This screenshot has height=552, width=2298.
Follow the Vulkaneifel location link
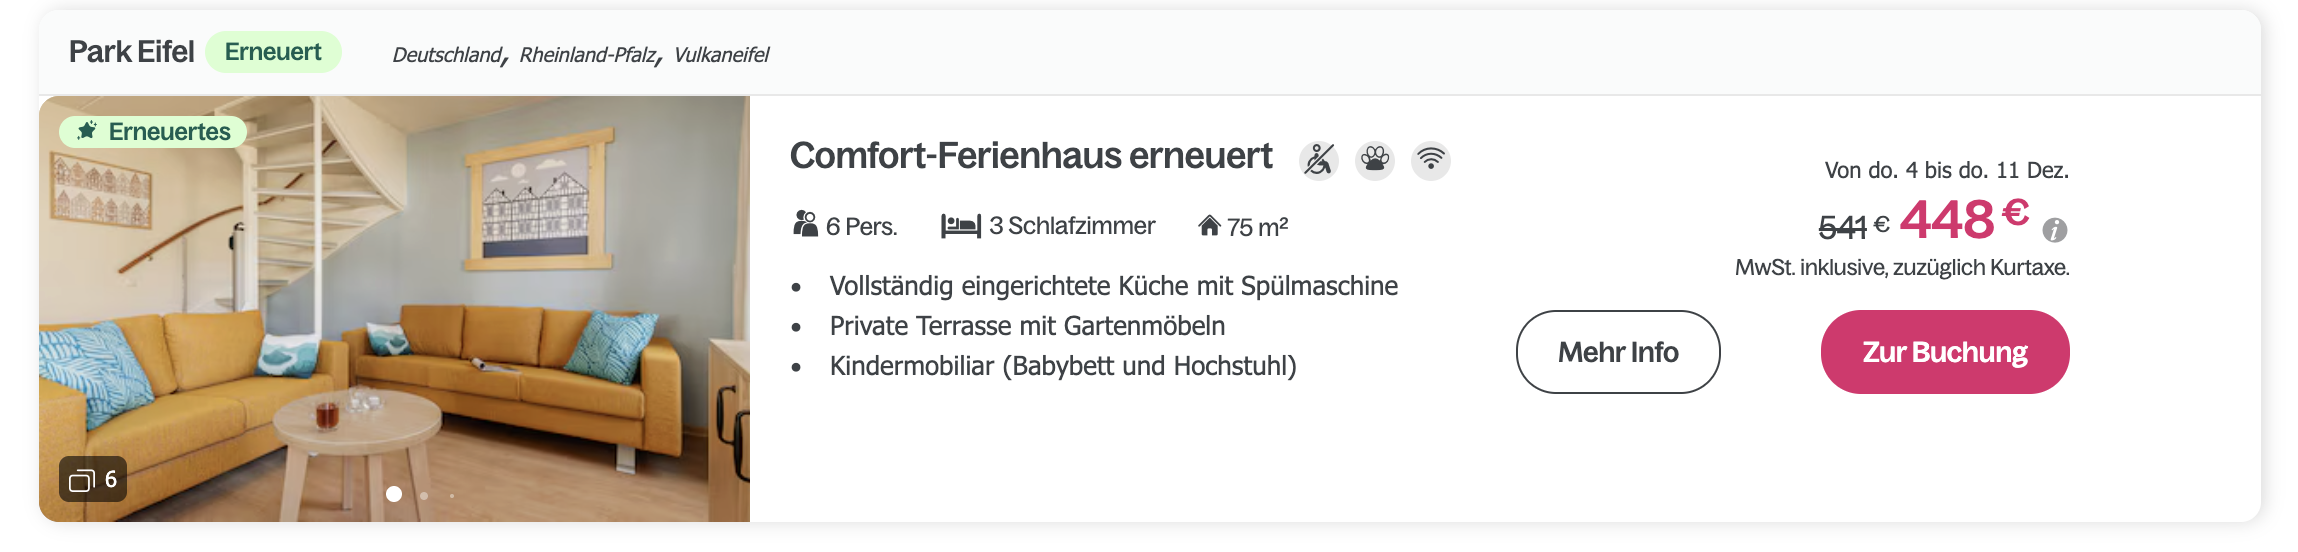click(721, 55)
